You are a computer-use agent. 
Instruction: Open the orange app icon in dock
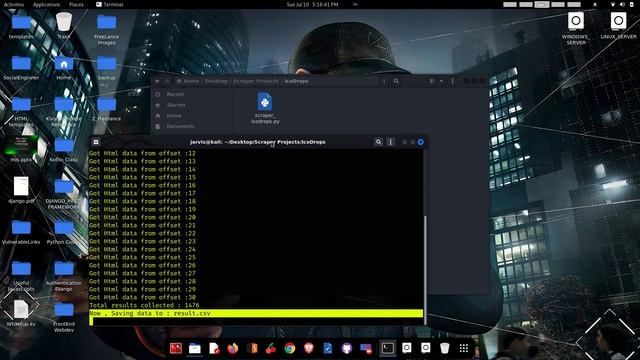(252, 348)
